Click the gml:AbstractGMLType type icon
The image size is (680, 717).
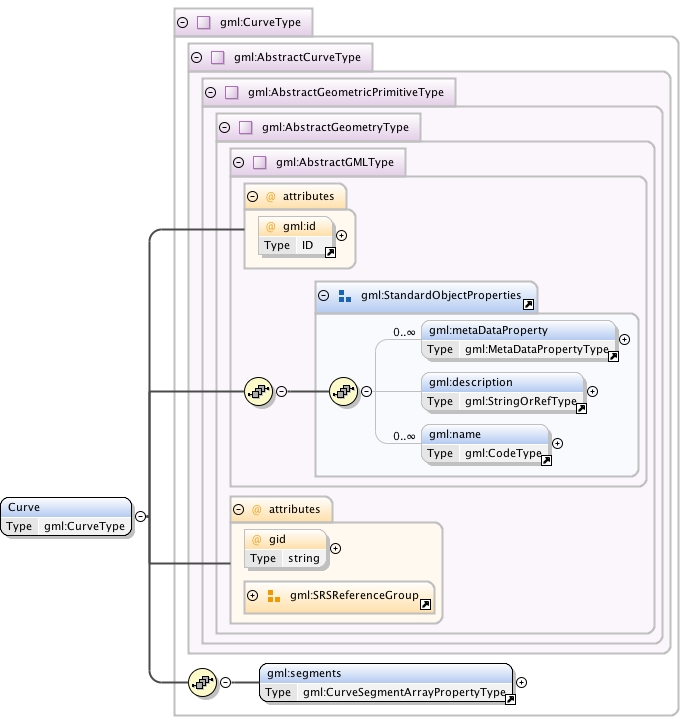[260, 162]
